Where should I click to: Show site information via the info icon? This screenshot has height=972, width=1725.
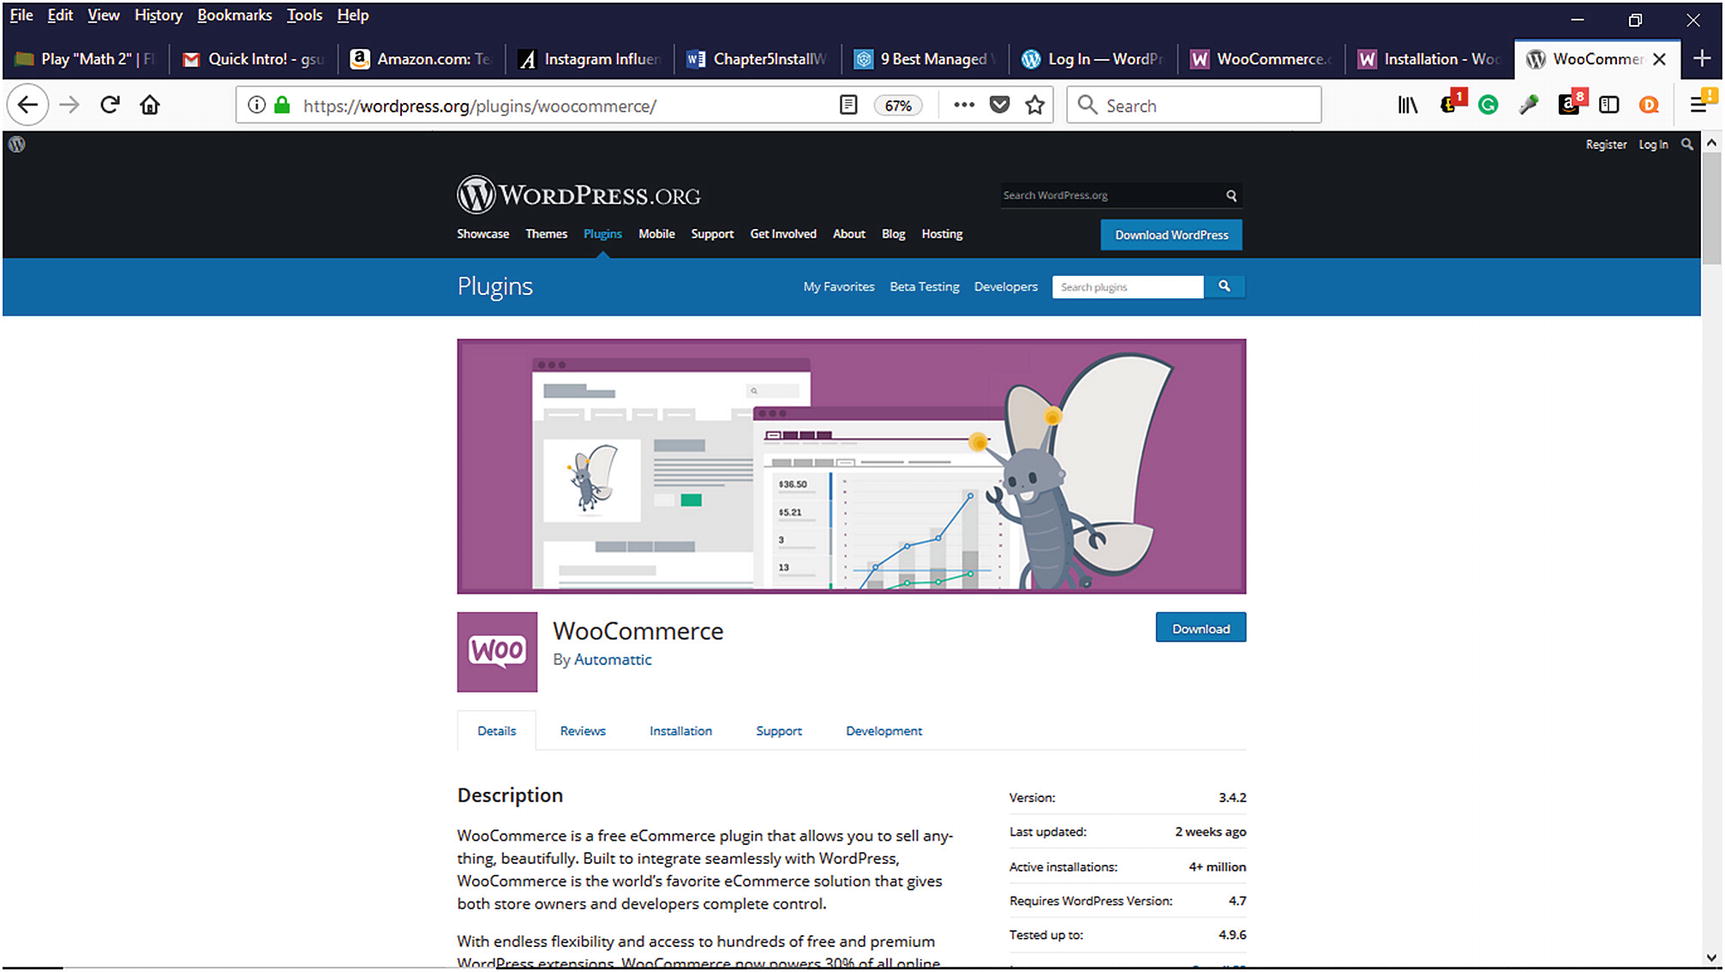[x=257, y=105]
